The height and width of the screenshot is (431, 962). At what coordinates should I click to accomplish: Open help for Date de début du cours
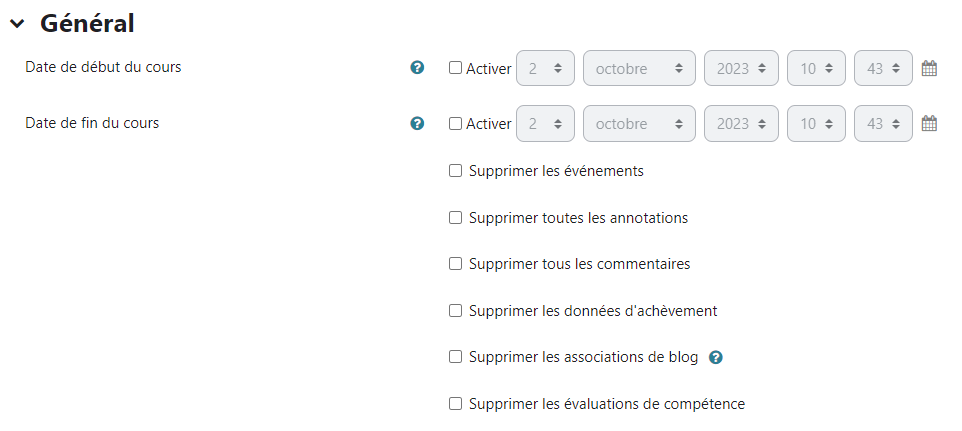click(418, 68)
